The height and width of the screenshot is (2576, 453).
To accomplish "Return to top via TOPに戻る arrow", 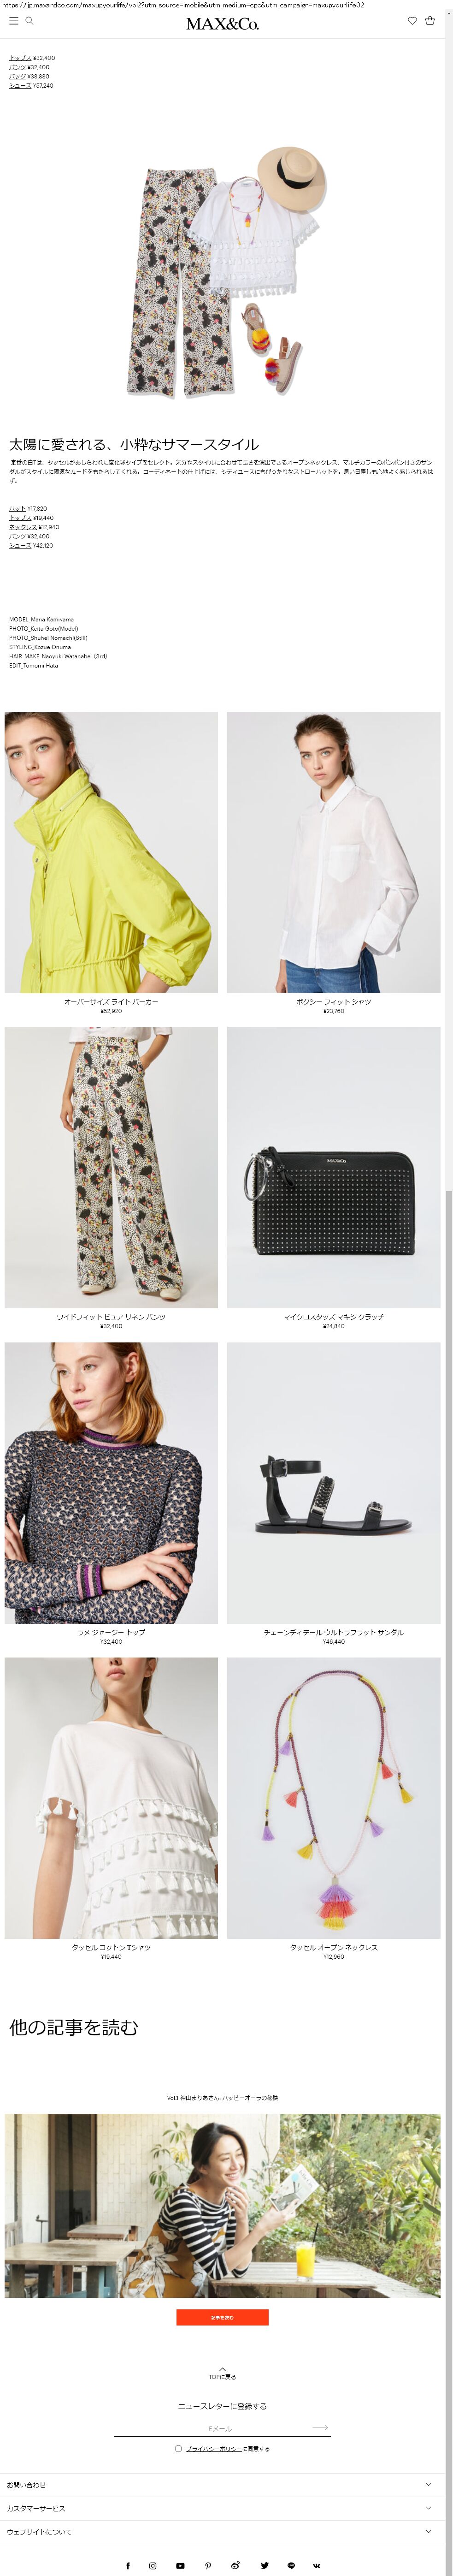I will tap(222, 2372).
